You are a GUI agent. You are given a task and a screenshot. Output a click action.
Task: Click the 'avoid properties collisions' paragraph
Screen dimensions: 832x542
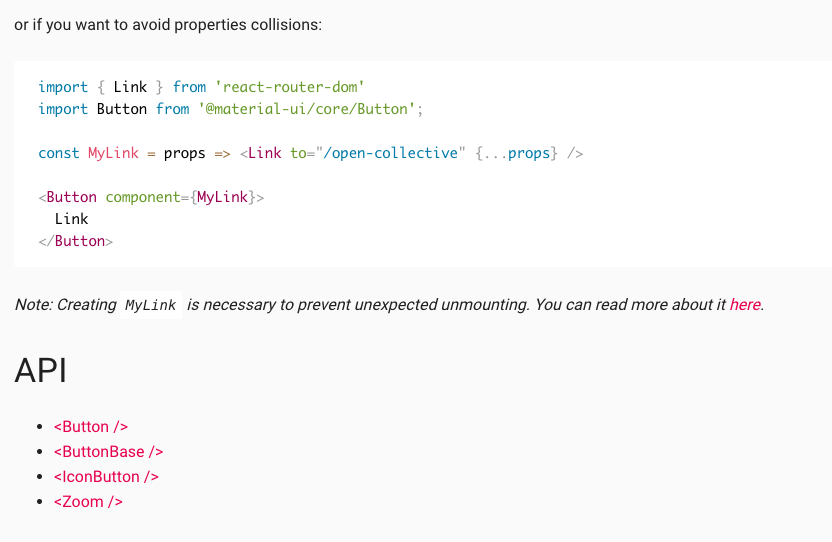coord(168,24)
